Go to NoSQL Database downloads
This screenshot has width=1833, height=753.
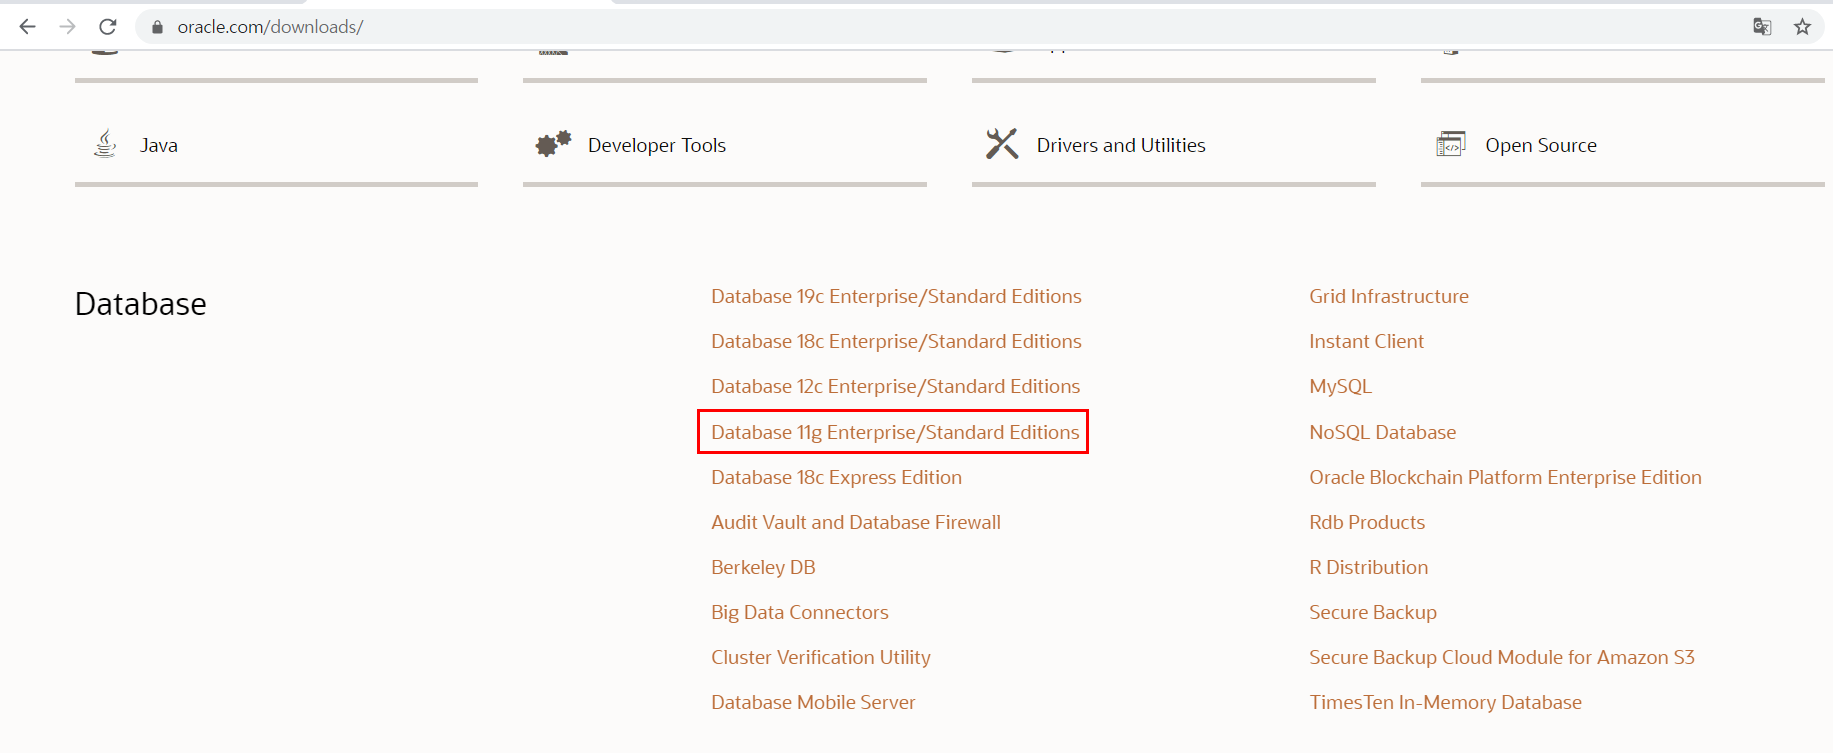coord(1382,433)
